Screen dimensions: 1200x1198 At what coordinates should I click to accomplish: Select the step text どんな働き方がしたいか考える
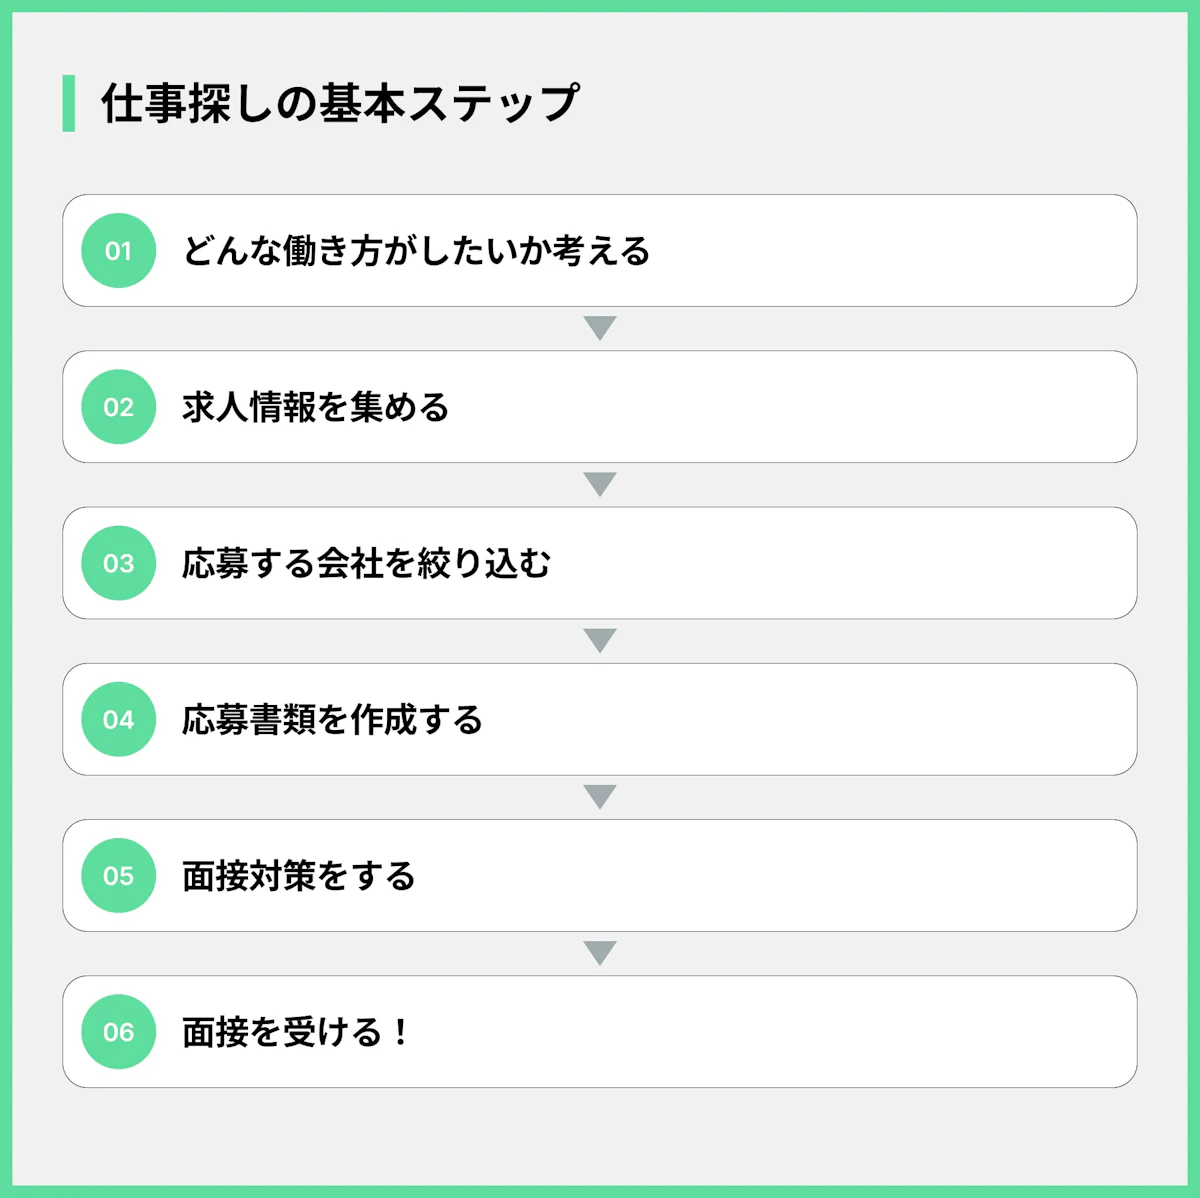tap(416, 251)
